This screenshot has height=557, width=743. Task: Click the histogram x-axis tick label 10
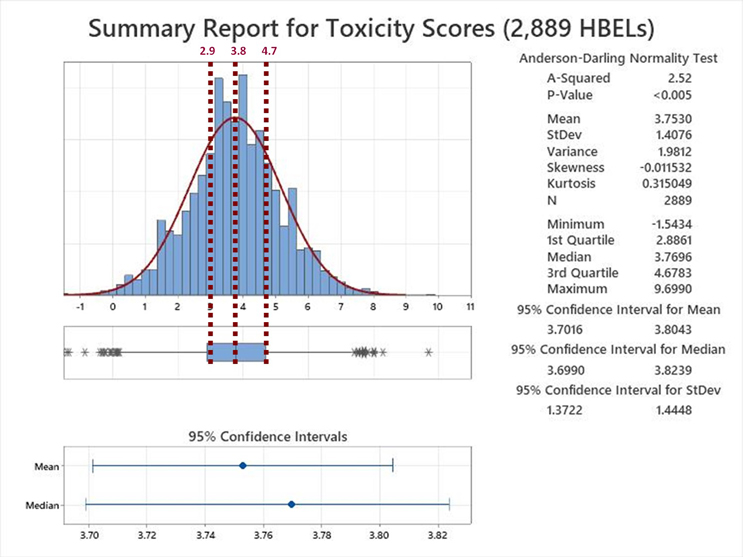click(437, 307)
